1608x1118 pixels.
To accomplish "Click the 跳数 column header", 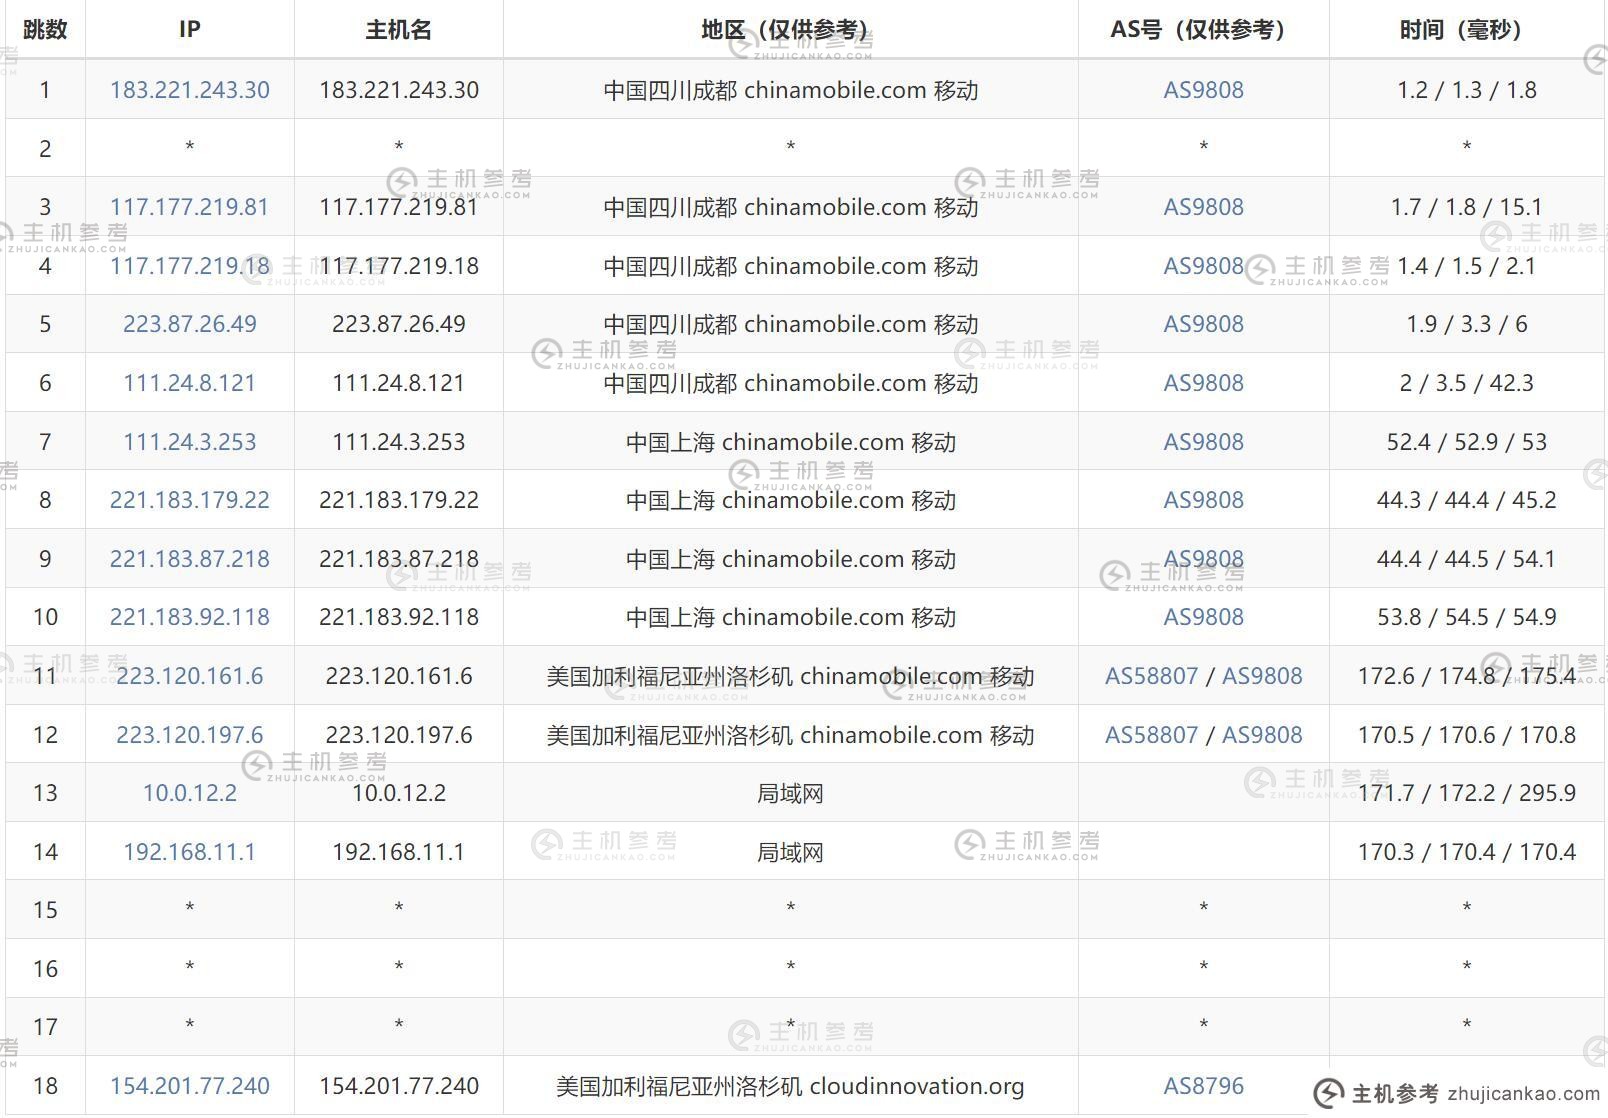I will point(45,30).
